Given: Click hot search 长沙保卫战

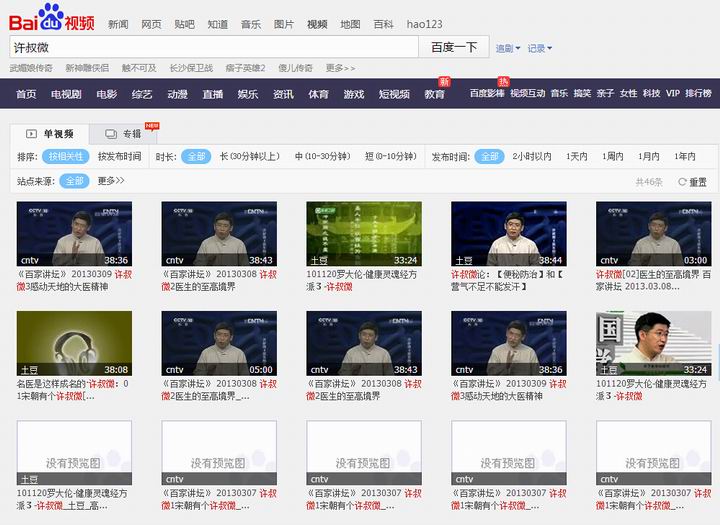Looking at the screenshot, I should (191, 68).
